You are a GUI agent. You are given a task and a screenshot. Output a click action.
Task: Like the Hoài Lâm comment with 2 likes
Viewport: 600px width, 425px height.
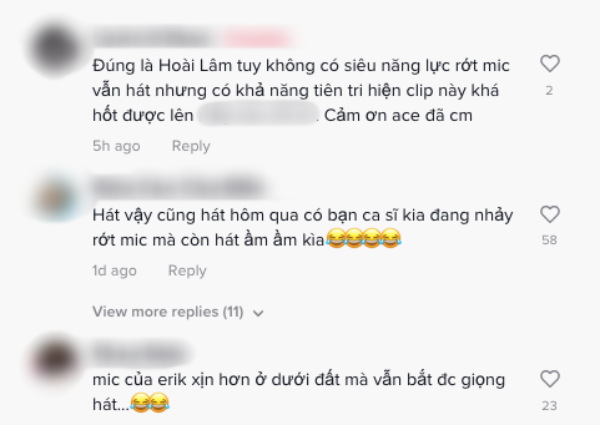click(x=550, y=64)
